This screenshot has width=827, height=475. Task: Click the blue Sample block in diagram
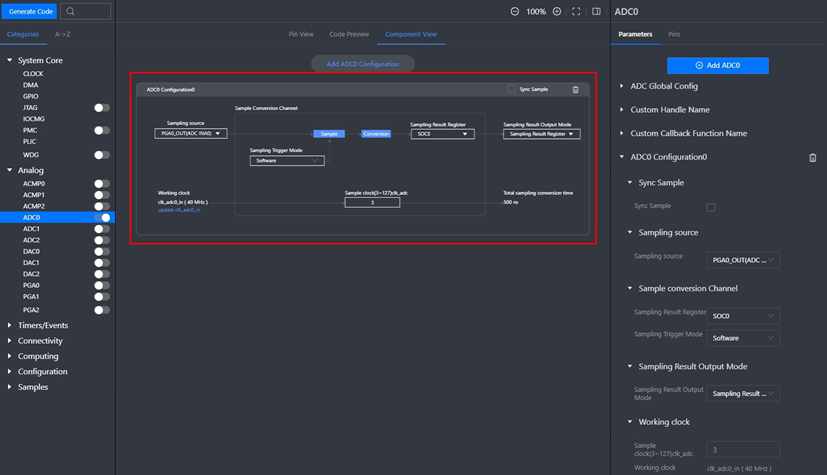coord(329,133)
